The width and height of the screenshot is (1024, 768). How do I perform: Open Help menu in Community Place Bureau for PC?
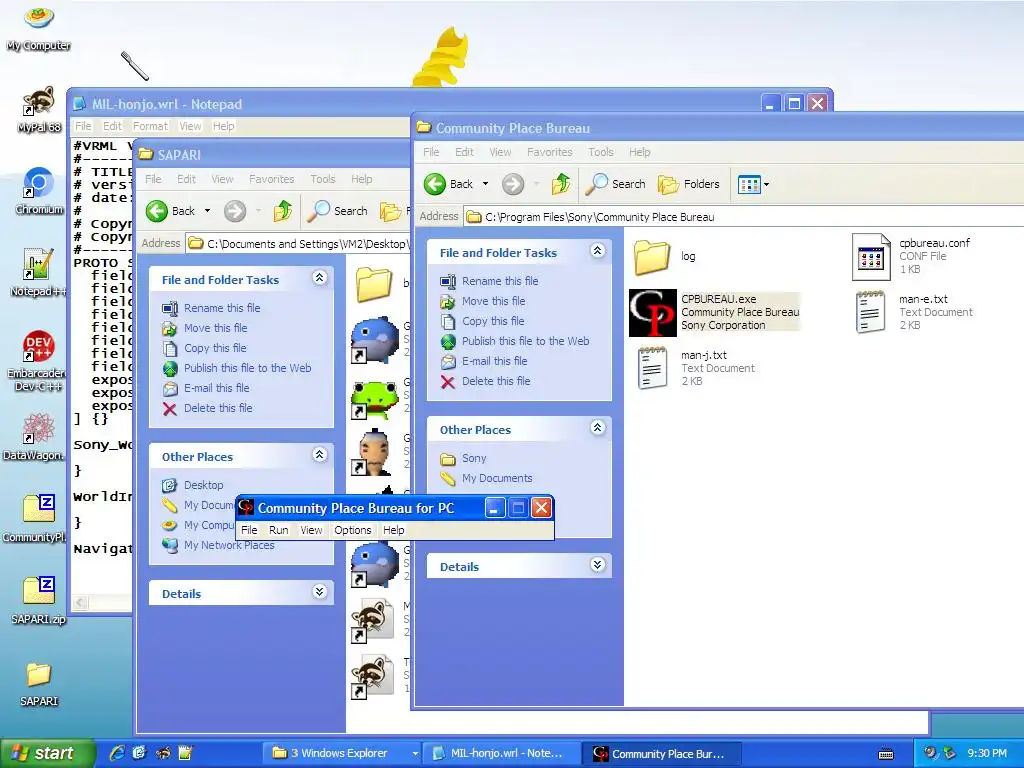click(393, 530)
